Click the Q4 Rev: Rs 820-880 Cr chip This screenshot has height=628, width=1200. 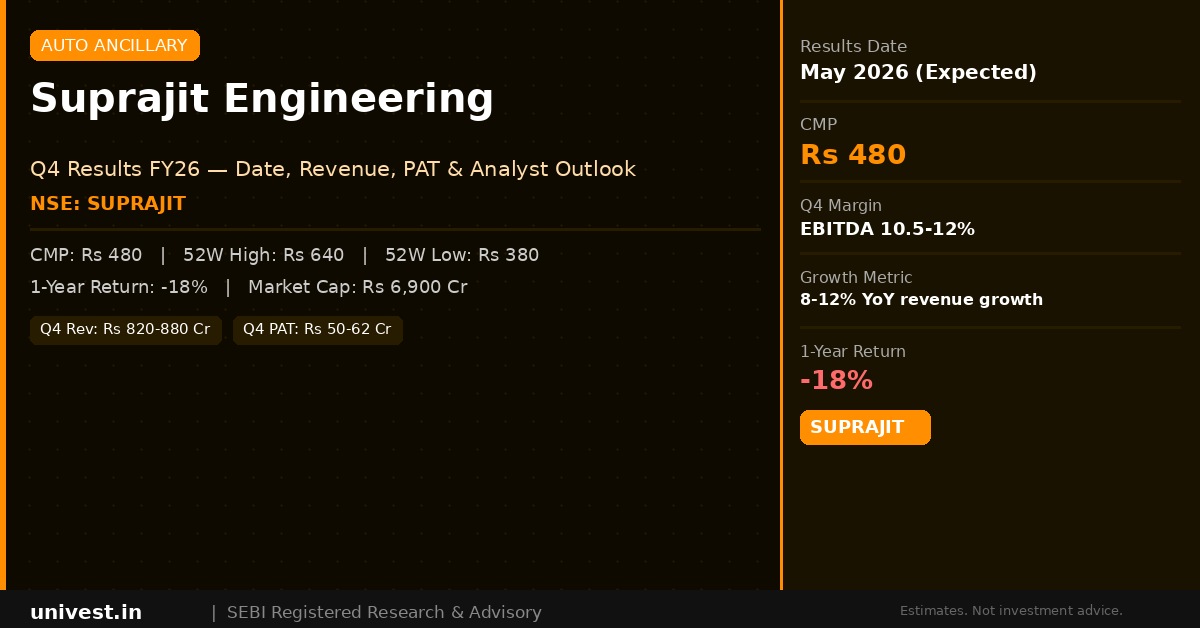point(125,329)
